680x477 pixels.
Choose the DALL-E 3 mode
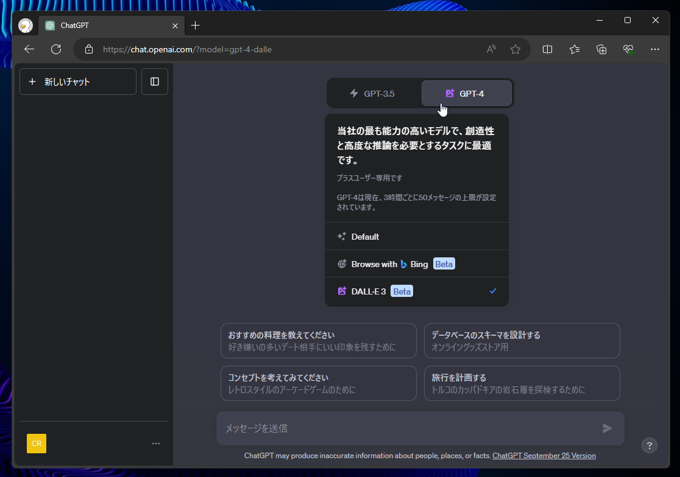[x=416, y=291]
